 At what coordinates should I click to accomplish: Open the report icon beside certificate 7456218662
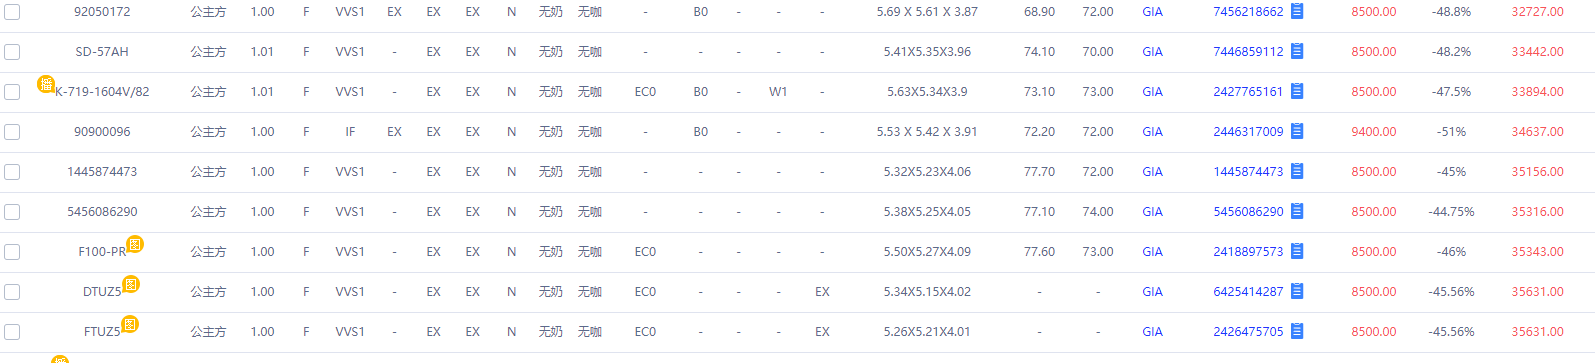tap(1297, 11)
